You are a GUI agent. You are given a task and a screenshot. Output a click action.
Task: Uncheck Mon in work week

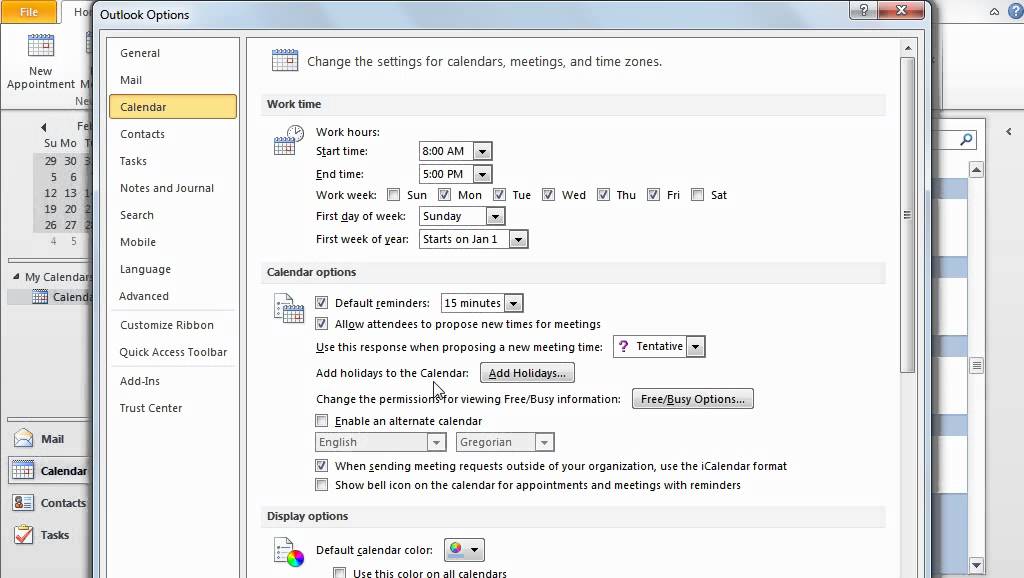(444, 195)
